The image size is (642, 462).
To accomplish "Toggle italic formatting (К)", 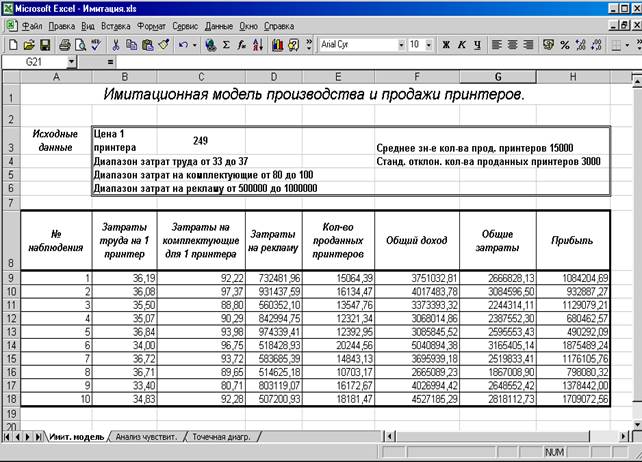I will point(461,45).
